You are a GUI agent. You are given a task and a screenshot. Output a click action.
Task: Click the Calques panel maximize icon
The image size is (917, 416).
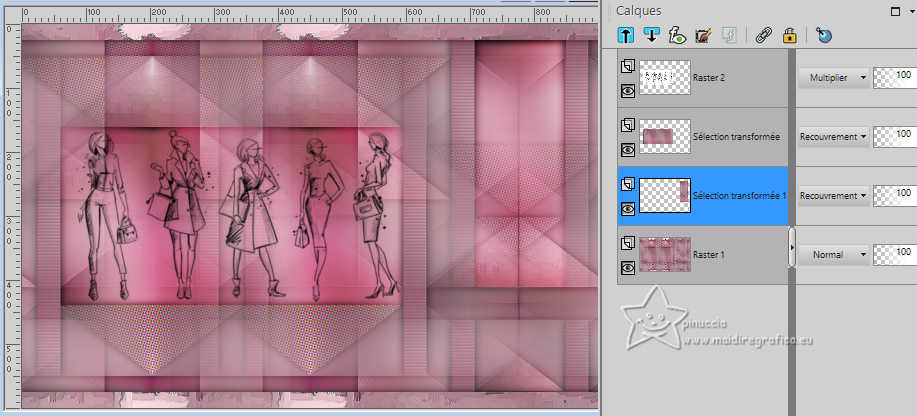895,11
